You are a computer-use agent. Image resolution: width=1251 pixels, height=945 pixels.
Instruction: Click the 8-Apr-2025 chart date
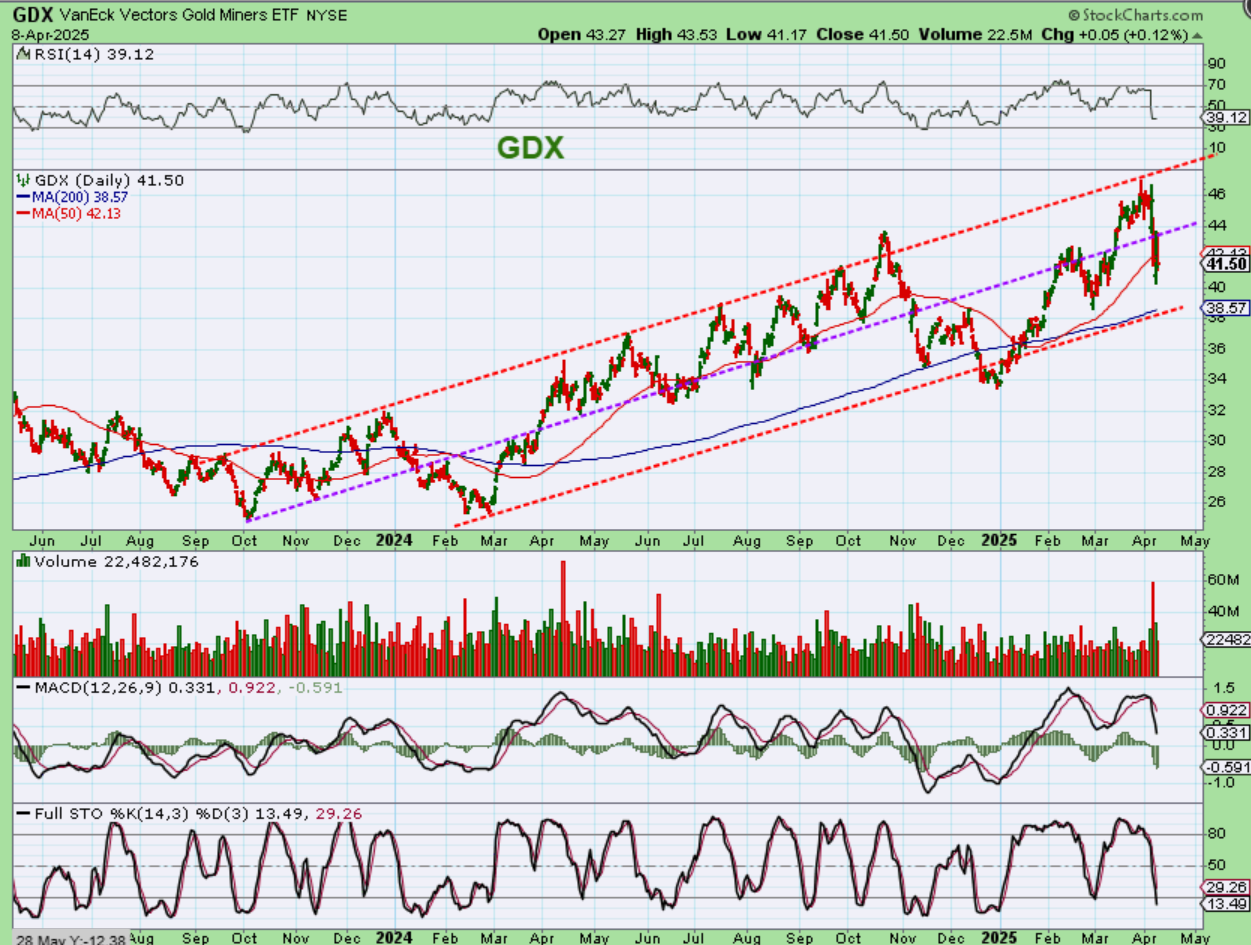pyautogui.click(x=48, y=33)
